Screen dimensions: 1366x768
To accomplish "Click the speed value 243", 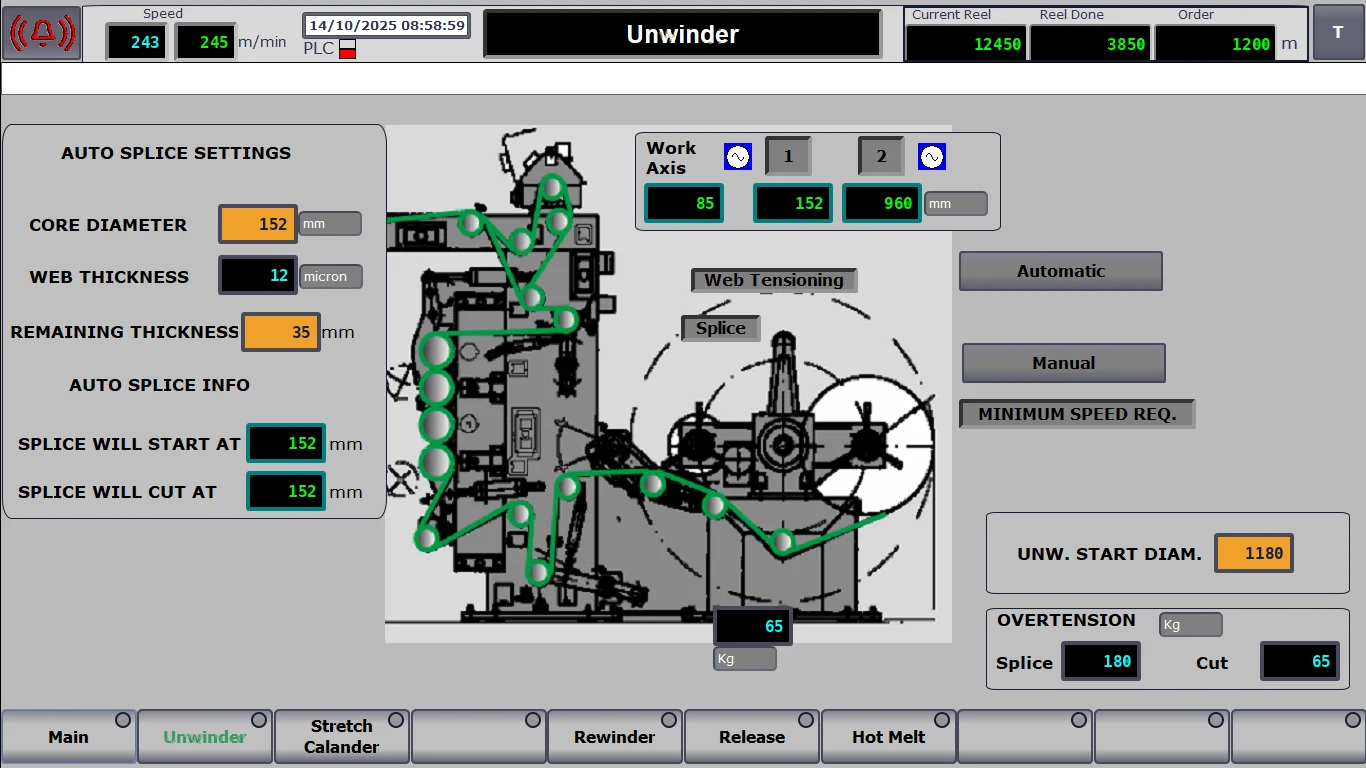I will (137, 42).
